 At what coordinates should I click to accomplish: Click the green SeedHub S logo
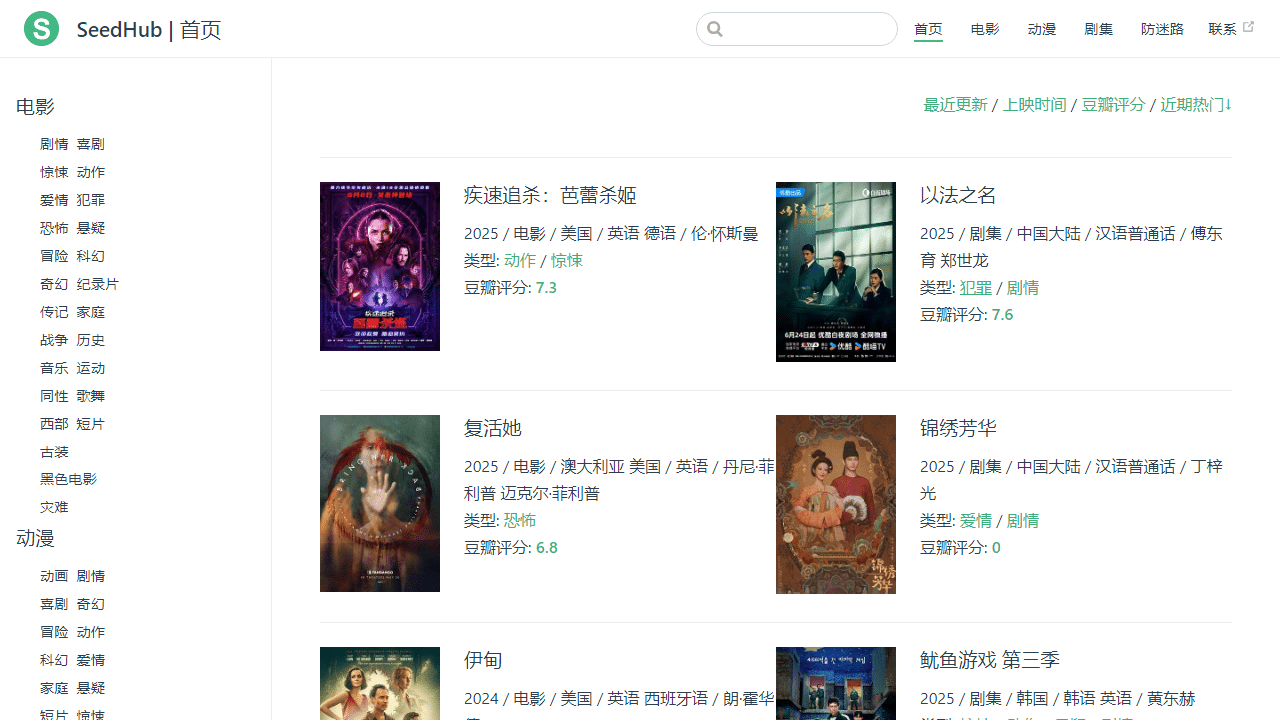pos(41,29)
